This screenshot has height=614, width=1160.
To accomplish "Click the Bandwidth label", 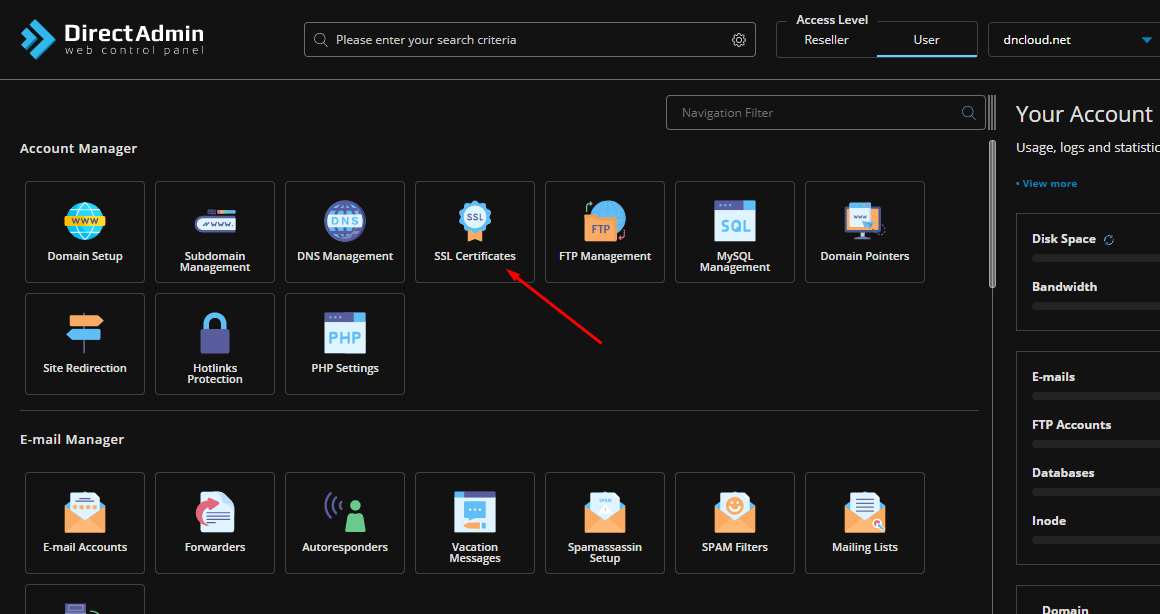I will (1065, 287).
